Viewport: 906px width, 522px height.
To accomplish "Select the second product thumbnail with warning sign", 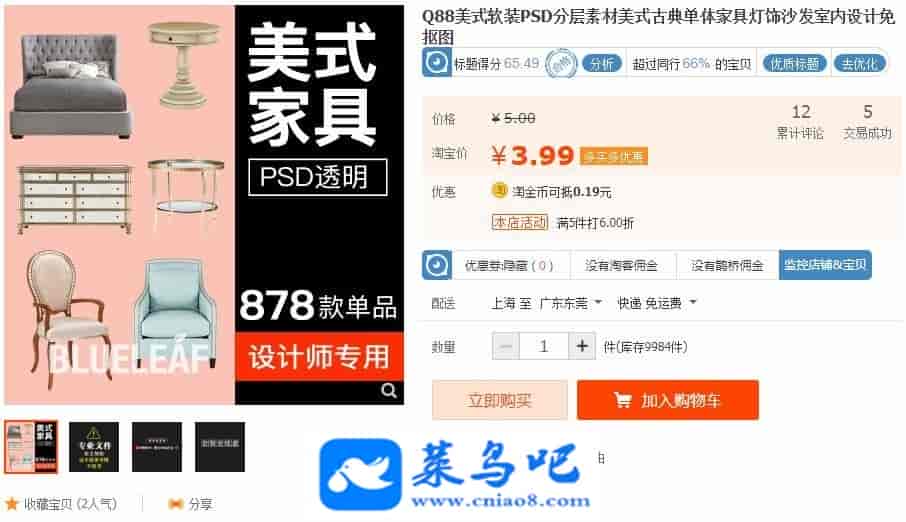I will coord(94,447).
